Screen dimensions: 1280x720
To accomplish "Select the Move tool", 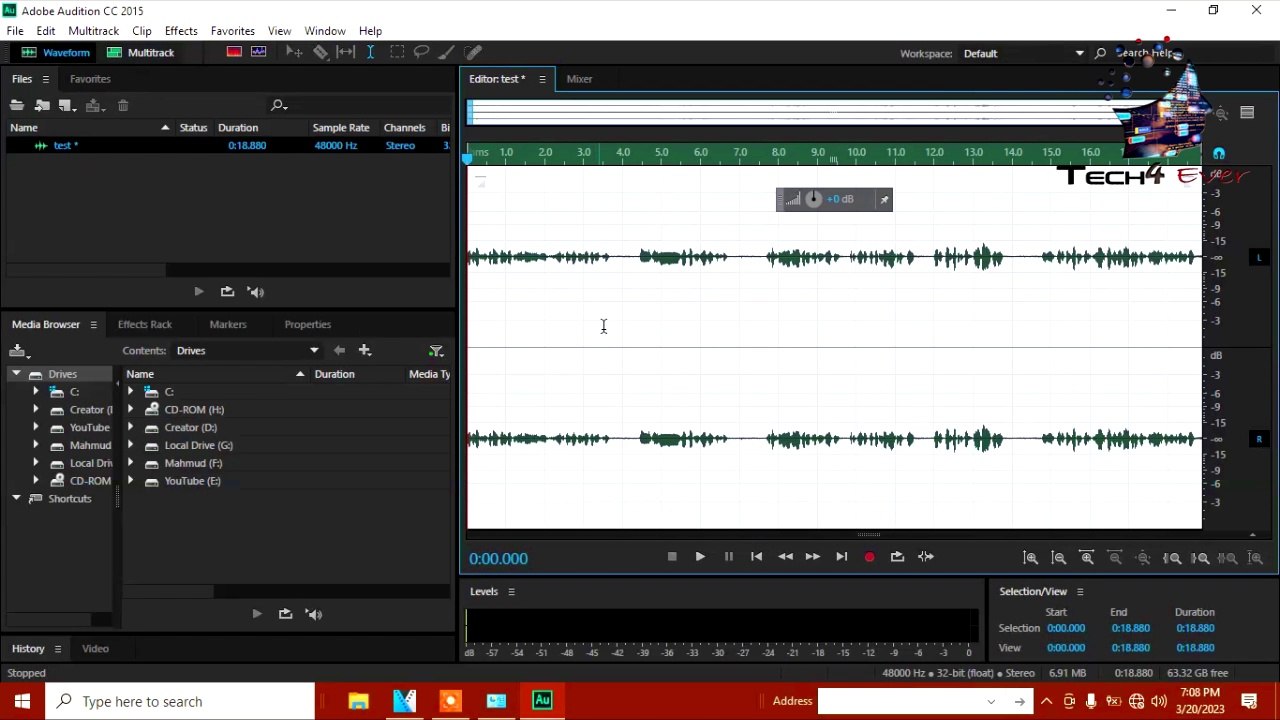I will tap(294, 52).
